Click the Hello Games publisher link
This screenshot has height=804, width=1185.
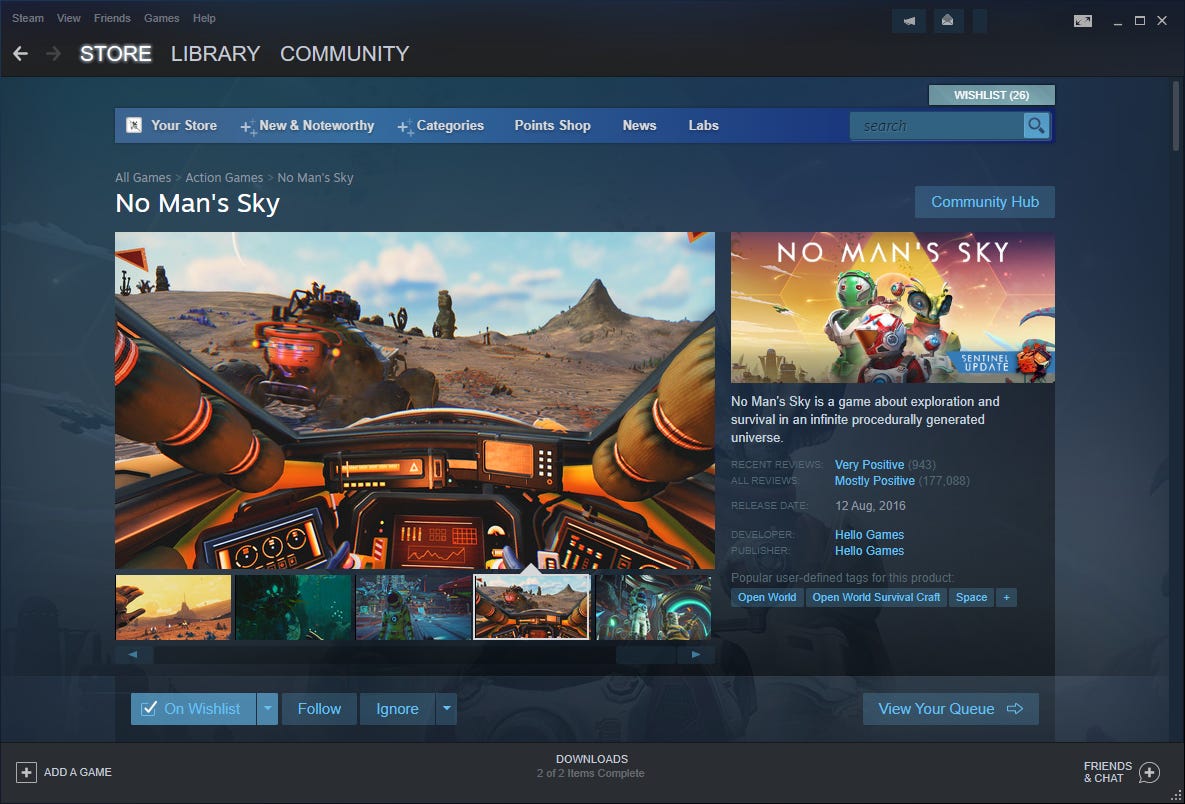coord(869,551)
